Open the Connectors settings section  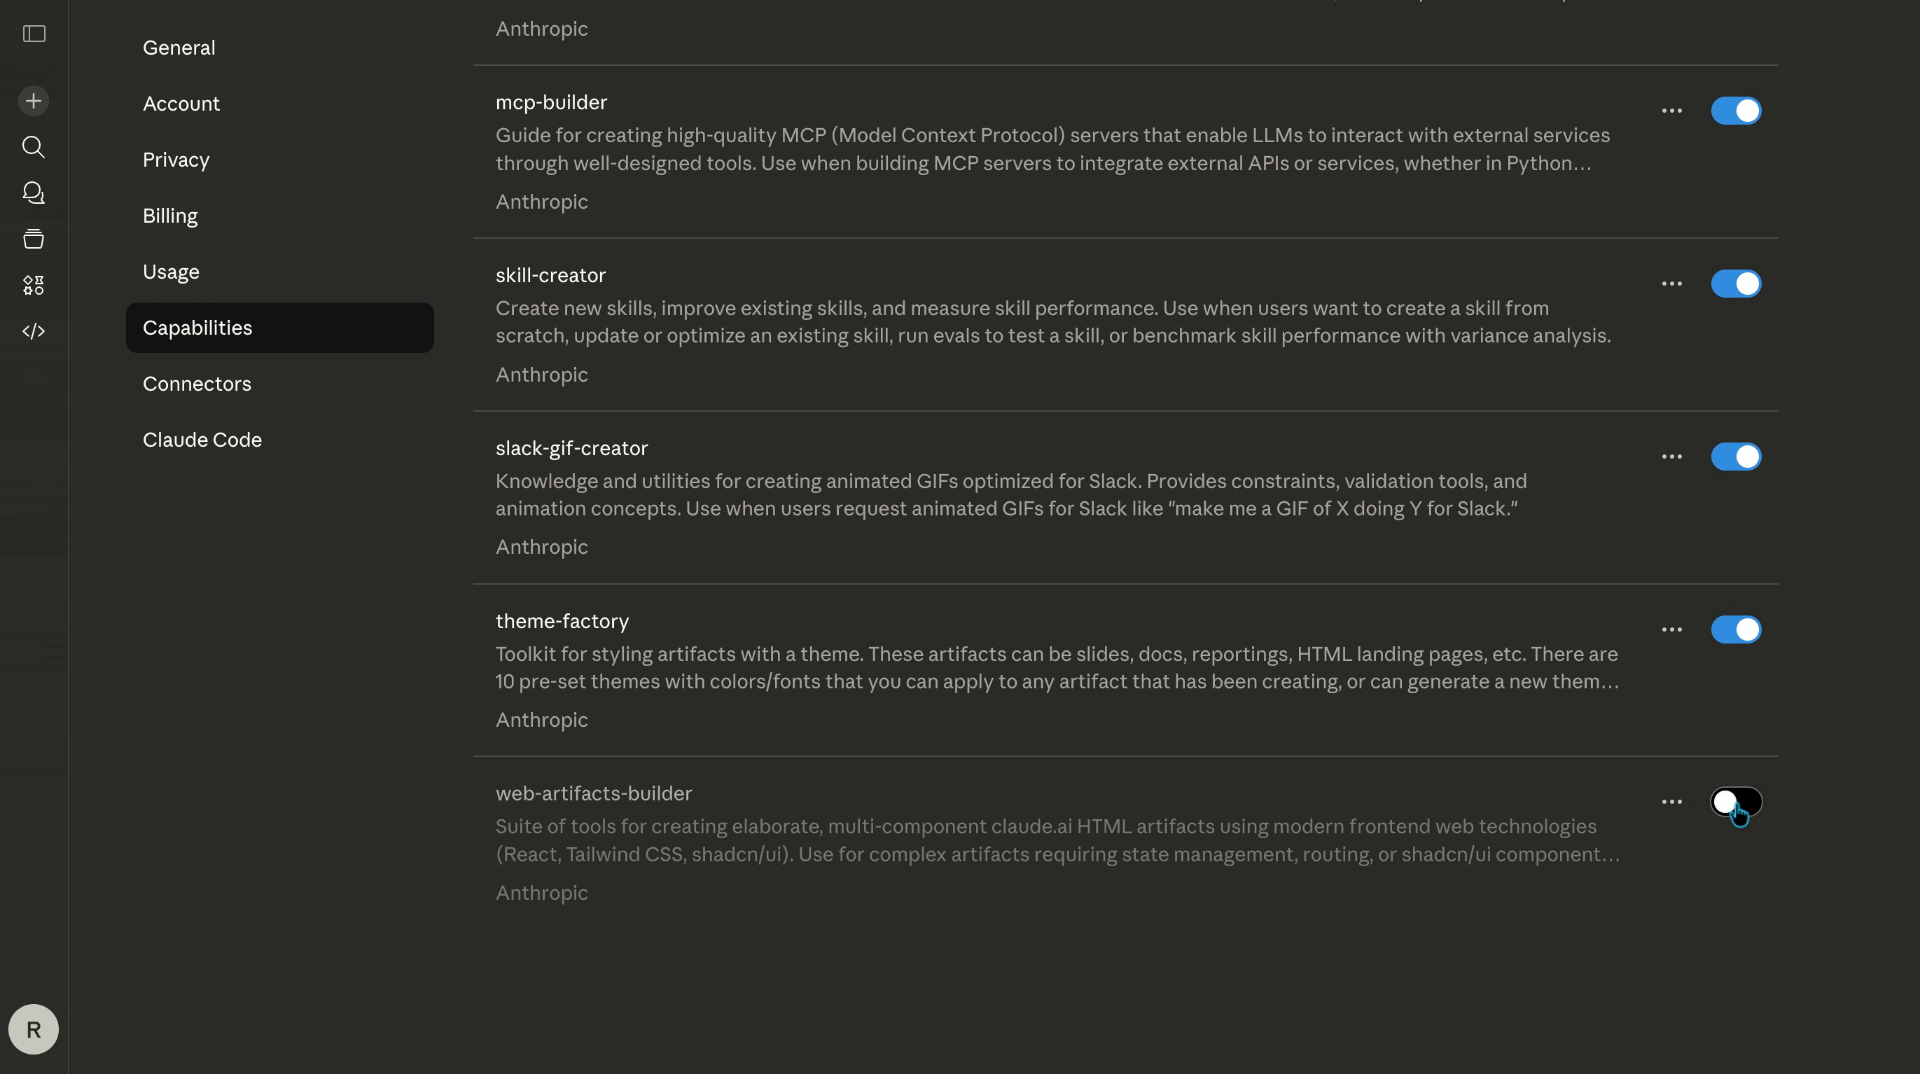click(x=197, y=384)
